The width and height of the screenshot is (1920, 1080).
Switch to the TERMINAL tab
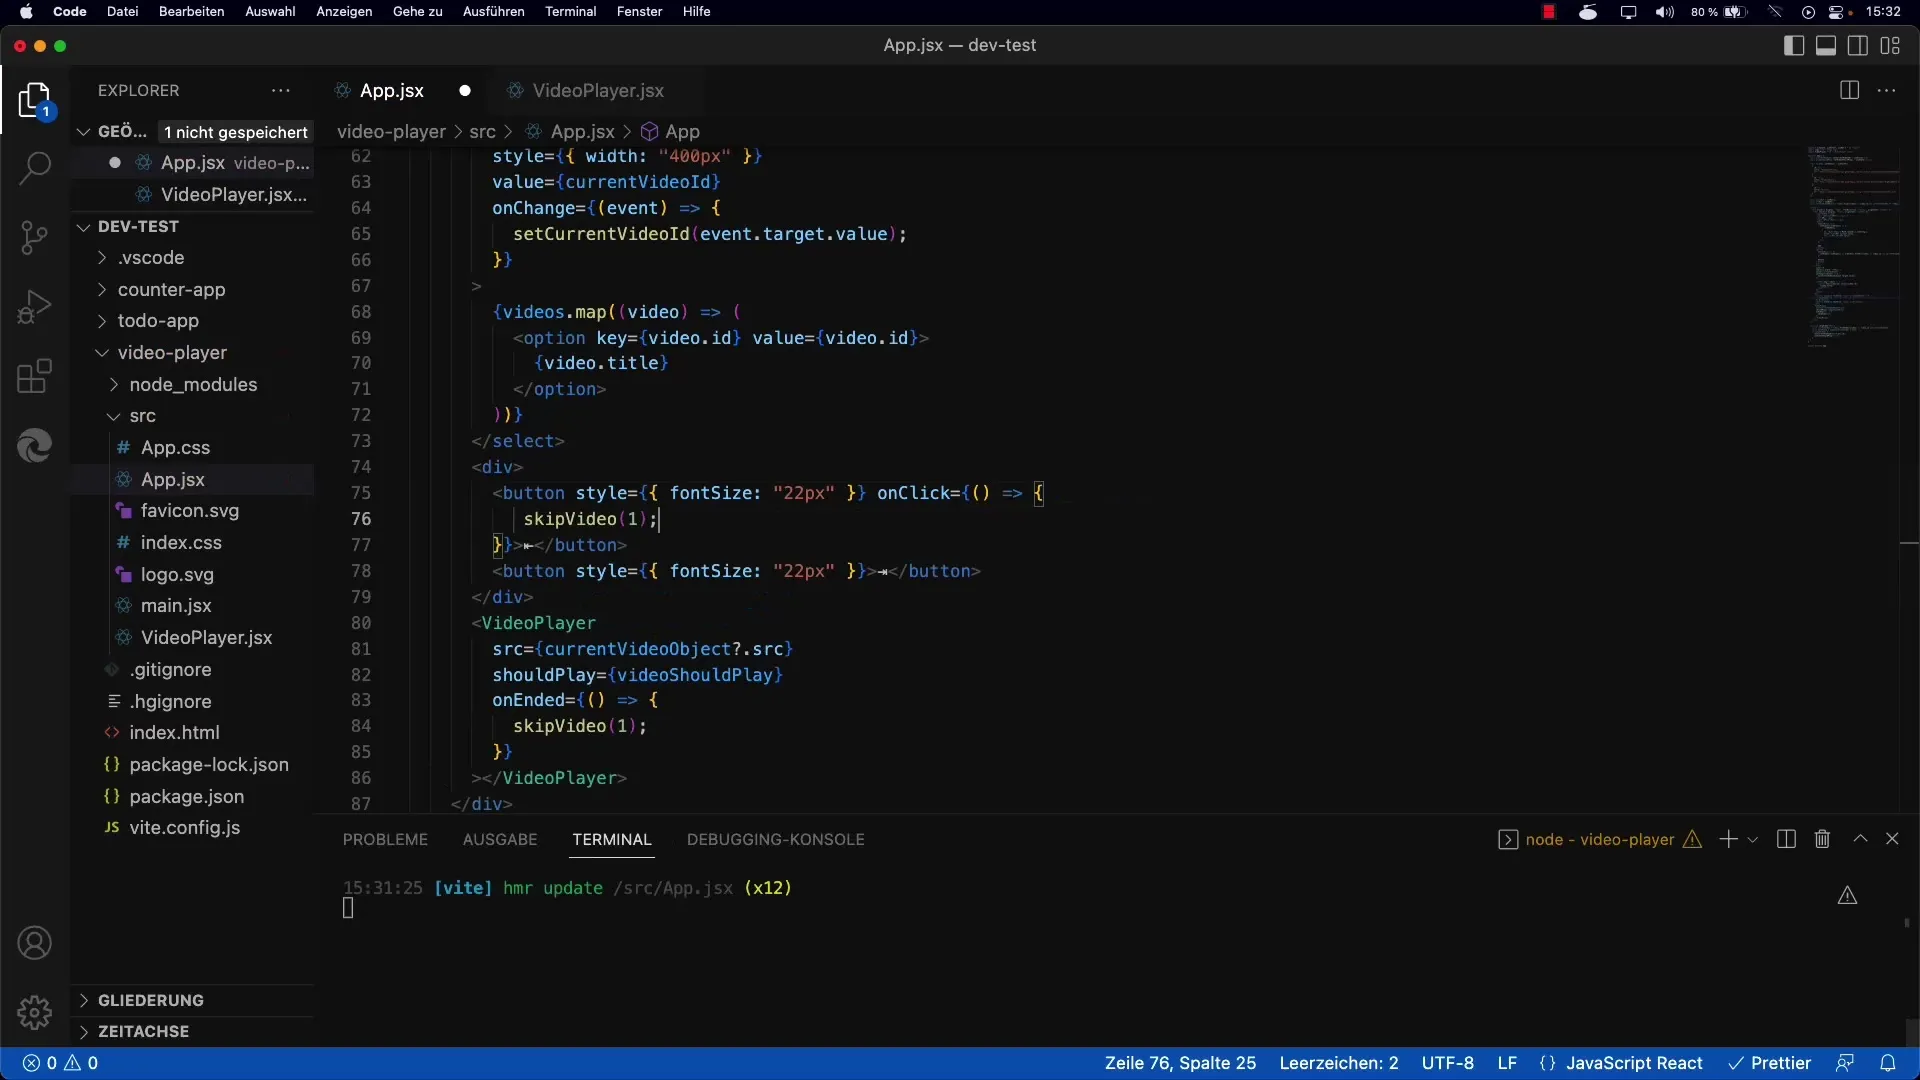[x=612, y=839]
